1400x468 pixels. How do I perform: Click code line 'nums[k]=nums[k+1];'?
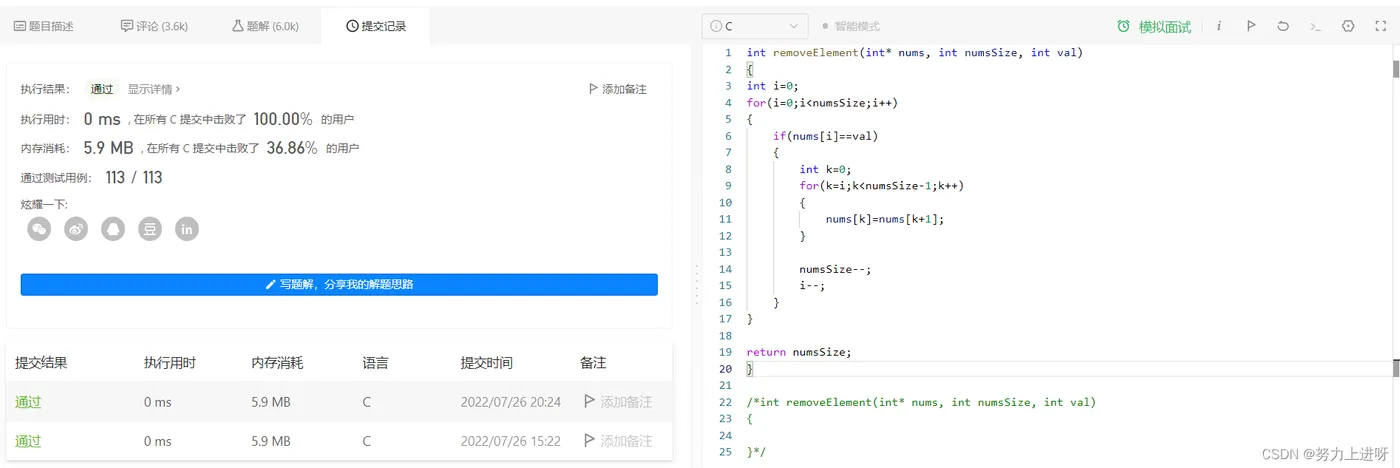[885, 219]
